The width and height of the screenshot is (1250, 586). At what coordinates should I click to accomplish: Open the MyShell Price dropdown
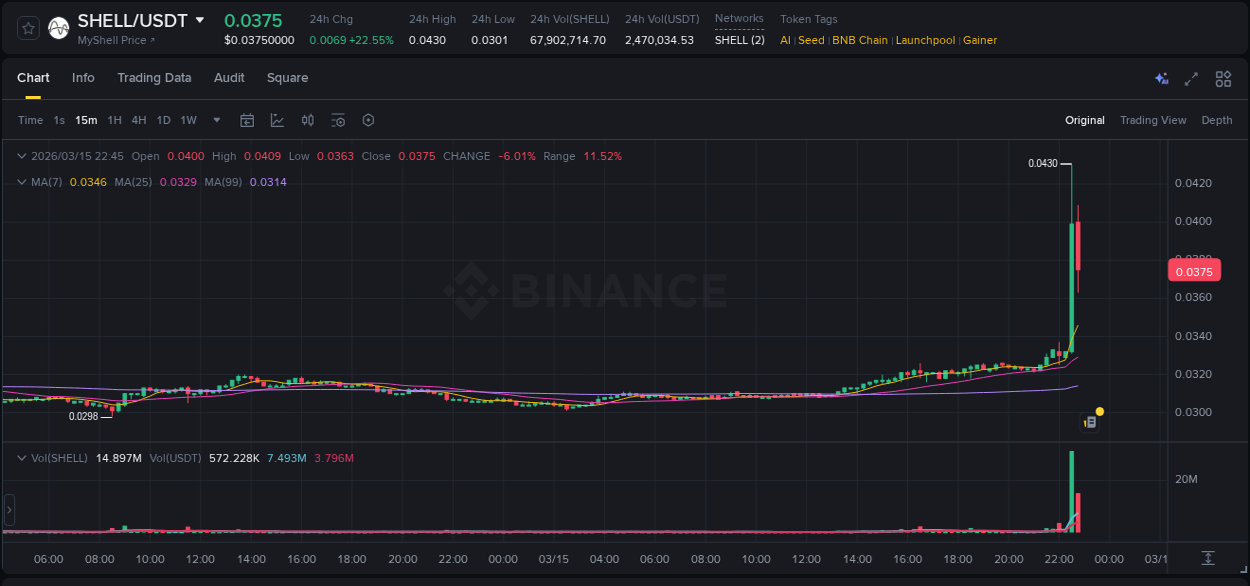109,39
